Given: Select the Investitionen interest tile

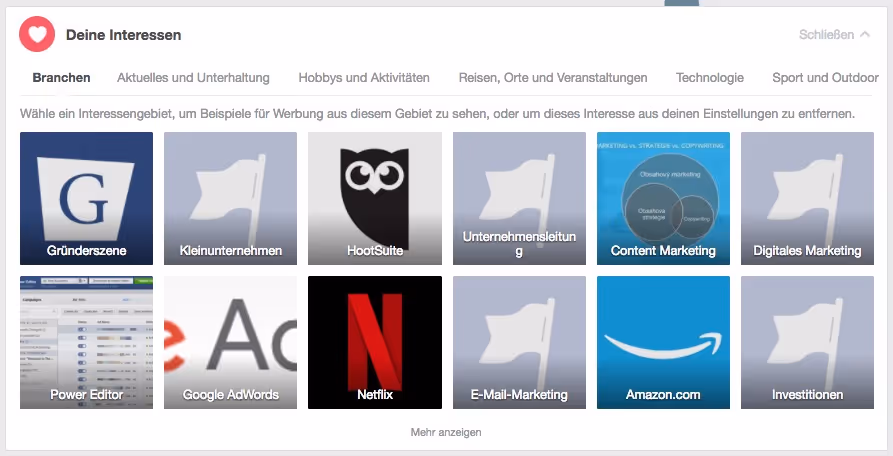Looking at the screenshot, I should (x=807, y=342).
